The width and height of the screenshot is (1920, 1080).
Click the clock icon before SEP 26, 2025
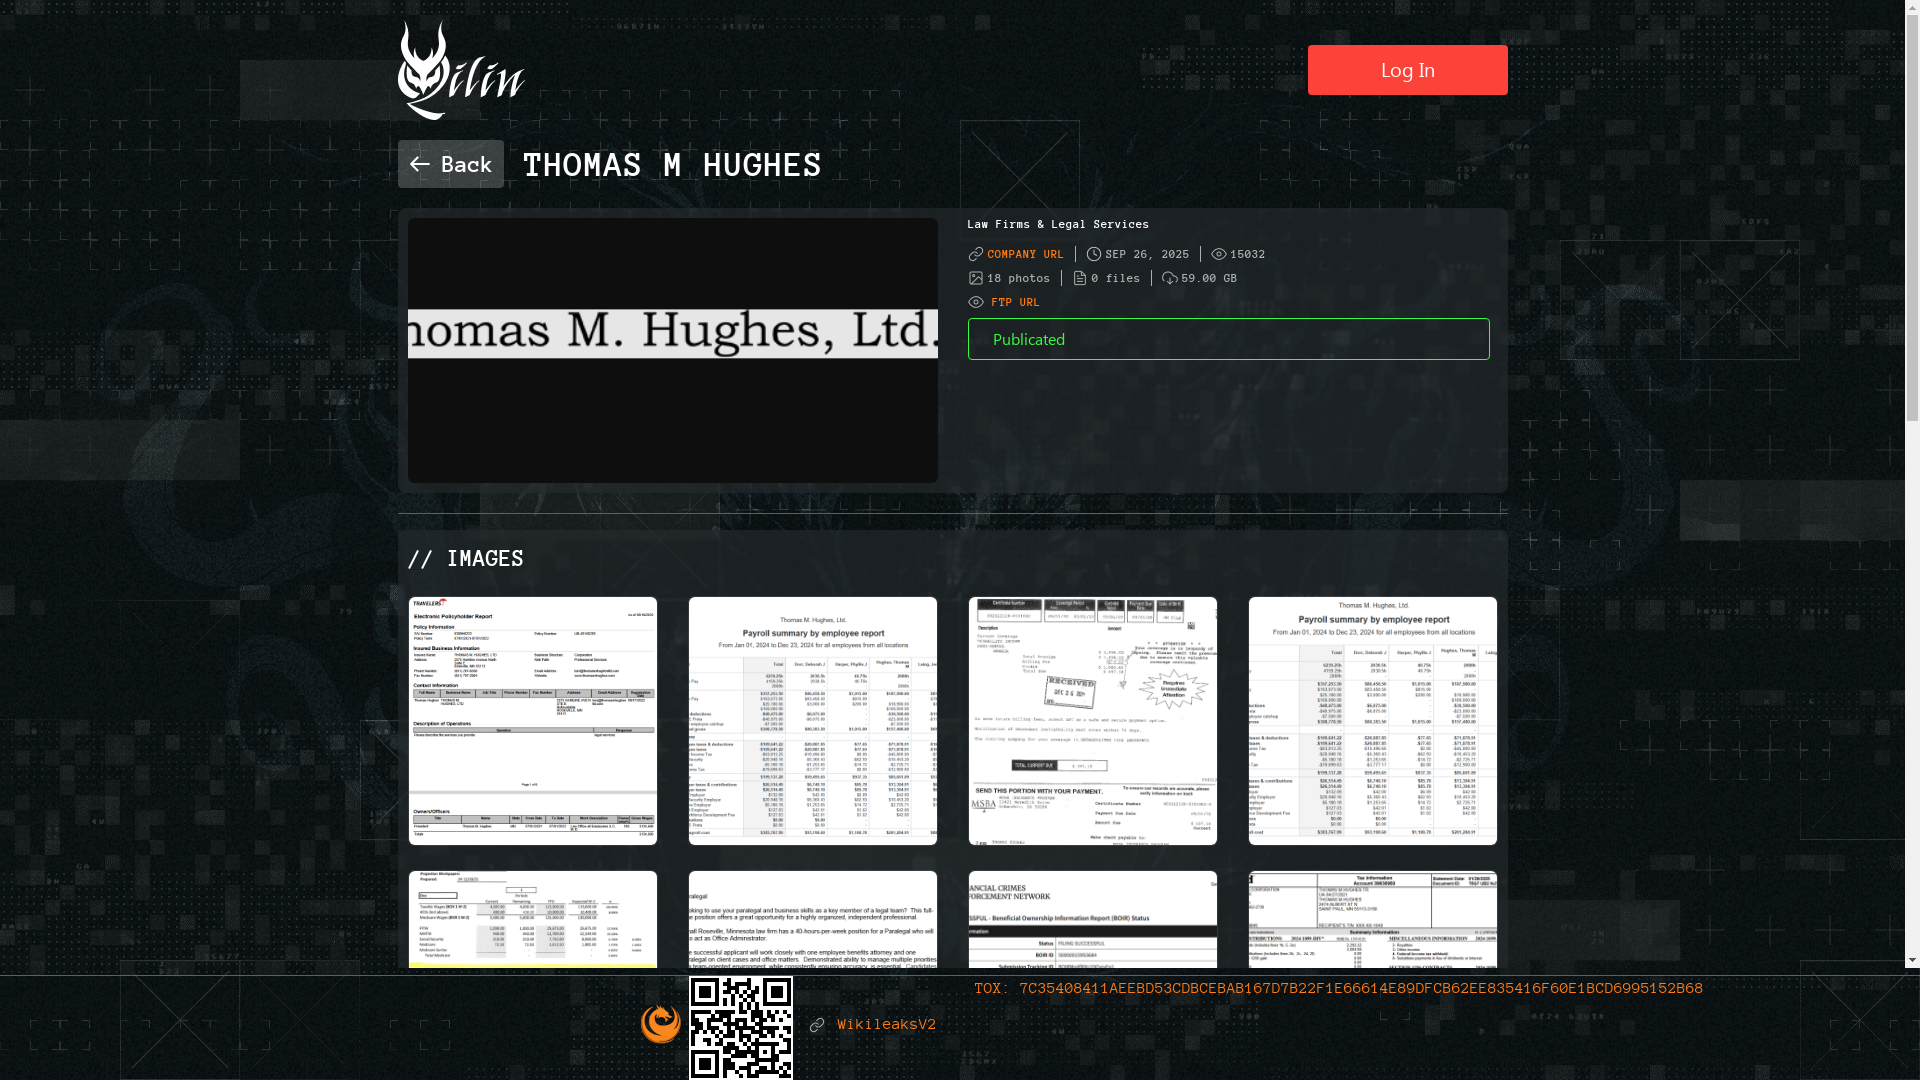tap(1094, 254)
